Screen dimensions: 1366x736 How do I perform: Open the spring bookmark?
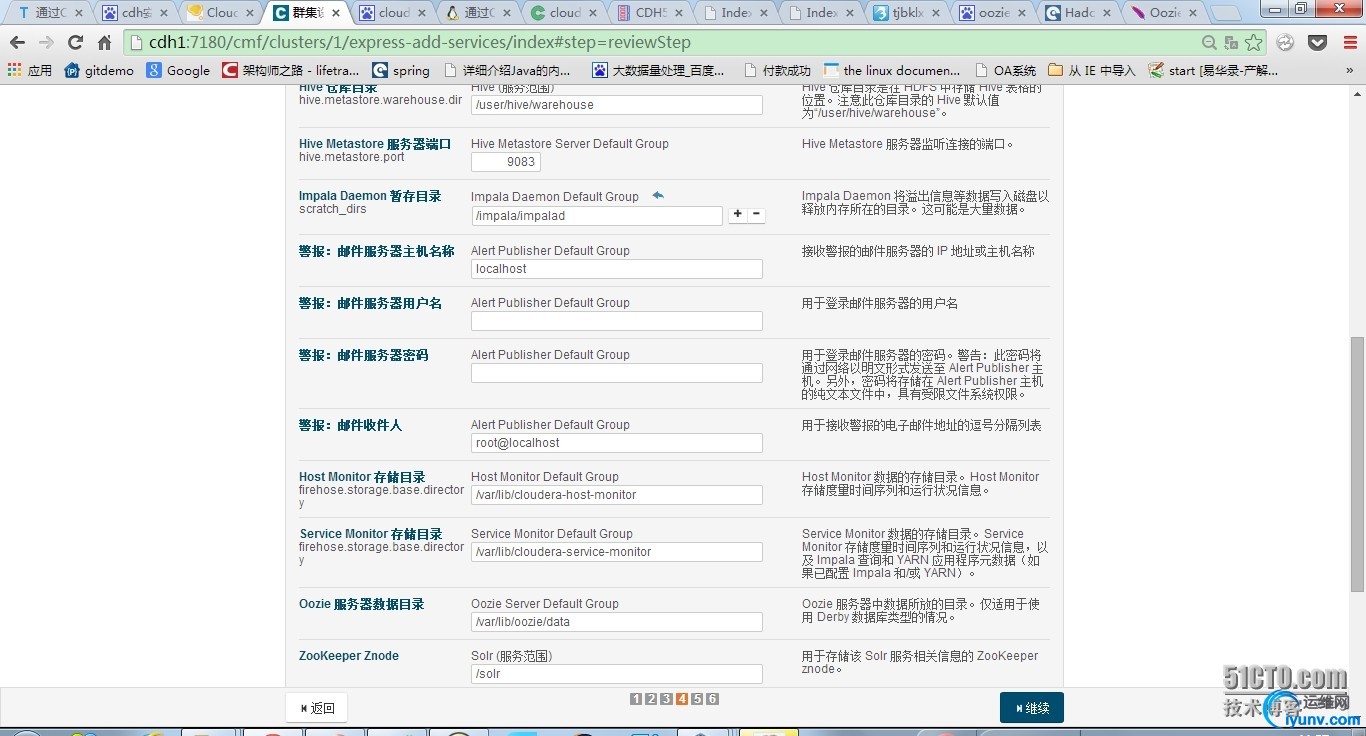pos(401,70)
